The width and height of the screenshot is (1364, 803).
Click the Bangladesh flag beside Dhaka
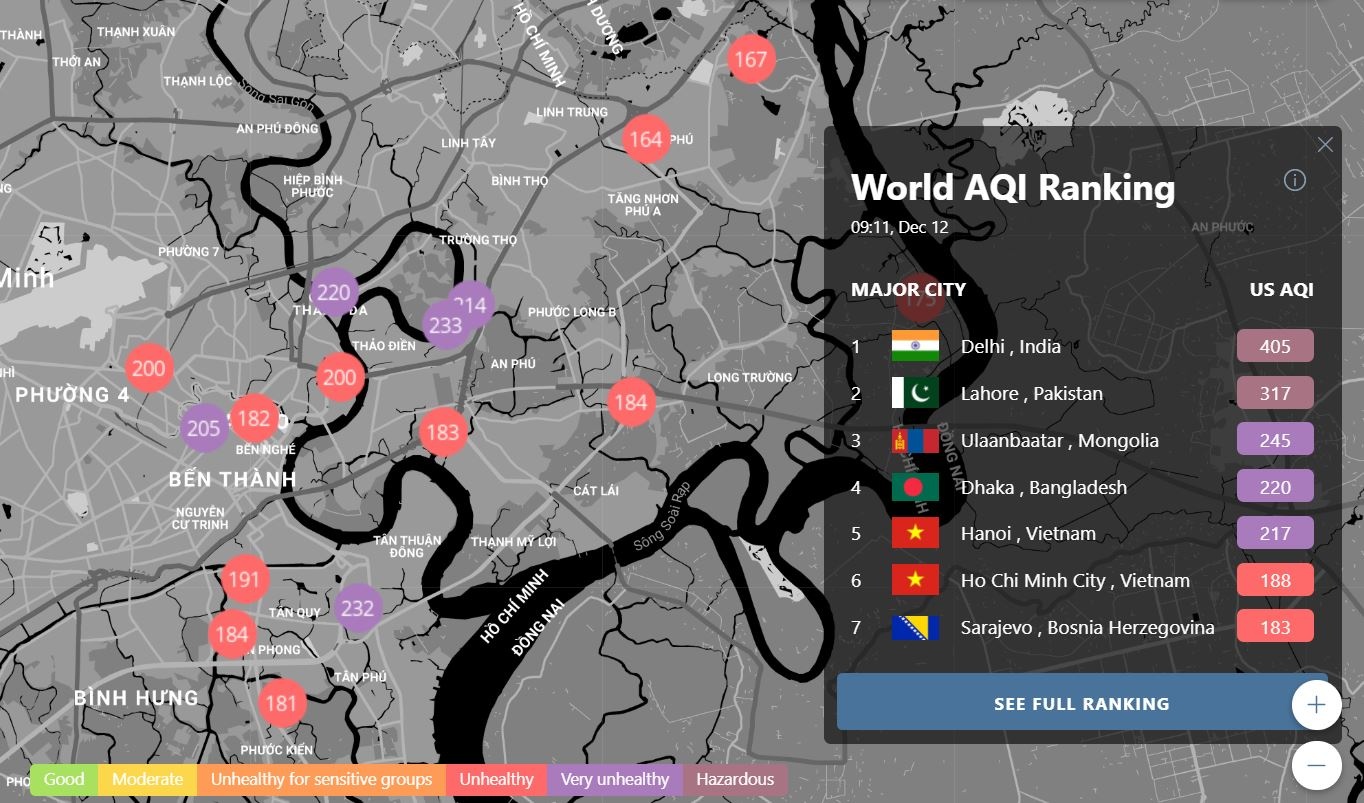(x=915, y=487)
